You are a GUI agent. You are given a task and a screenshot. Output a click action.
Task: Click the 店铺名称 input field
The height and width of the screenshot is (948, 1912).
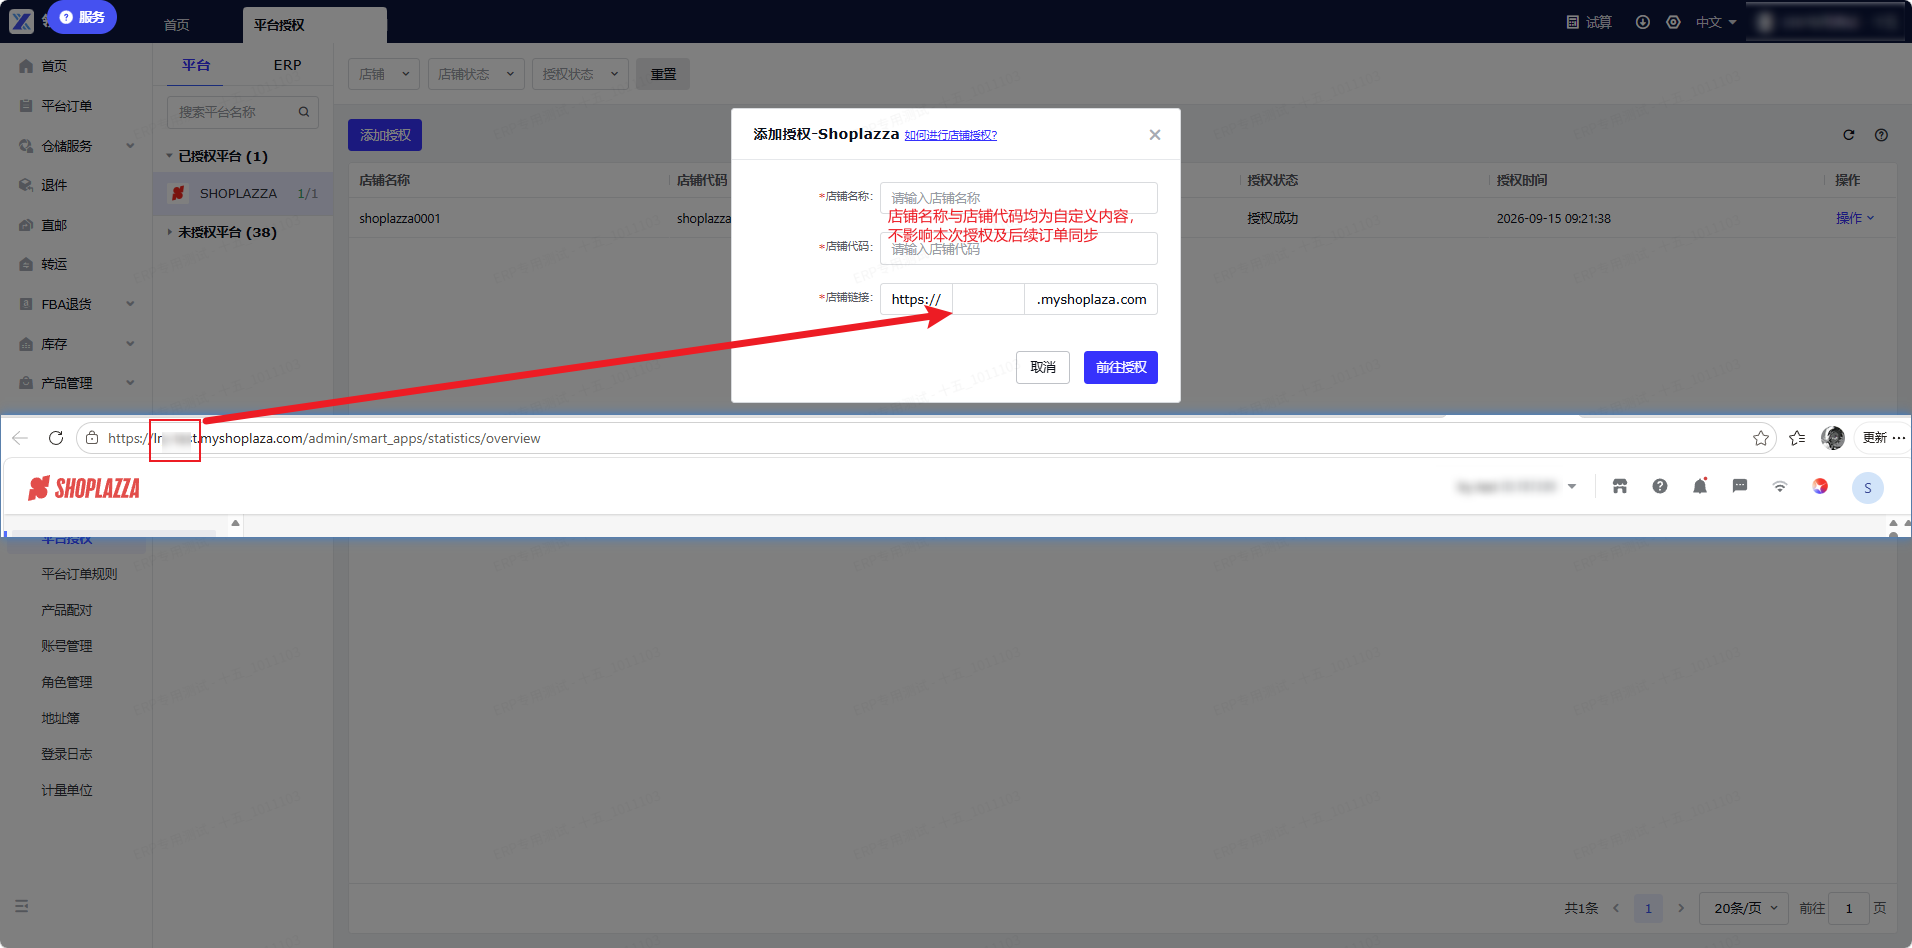coord(1019,198)
